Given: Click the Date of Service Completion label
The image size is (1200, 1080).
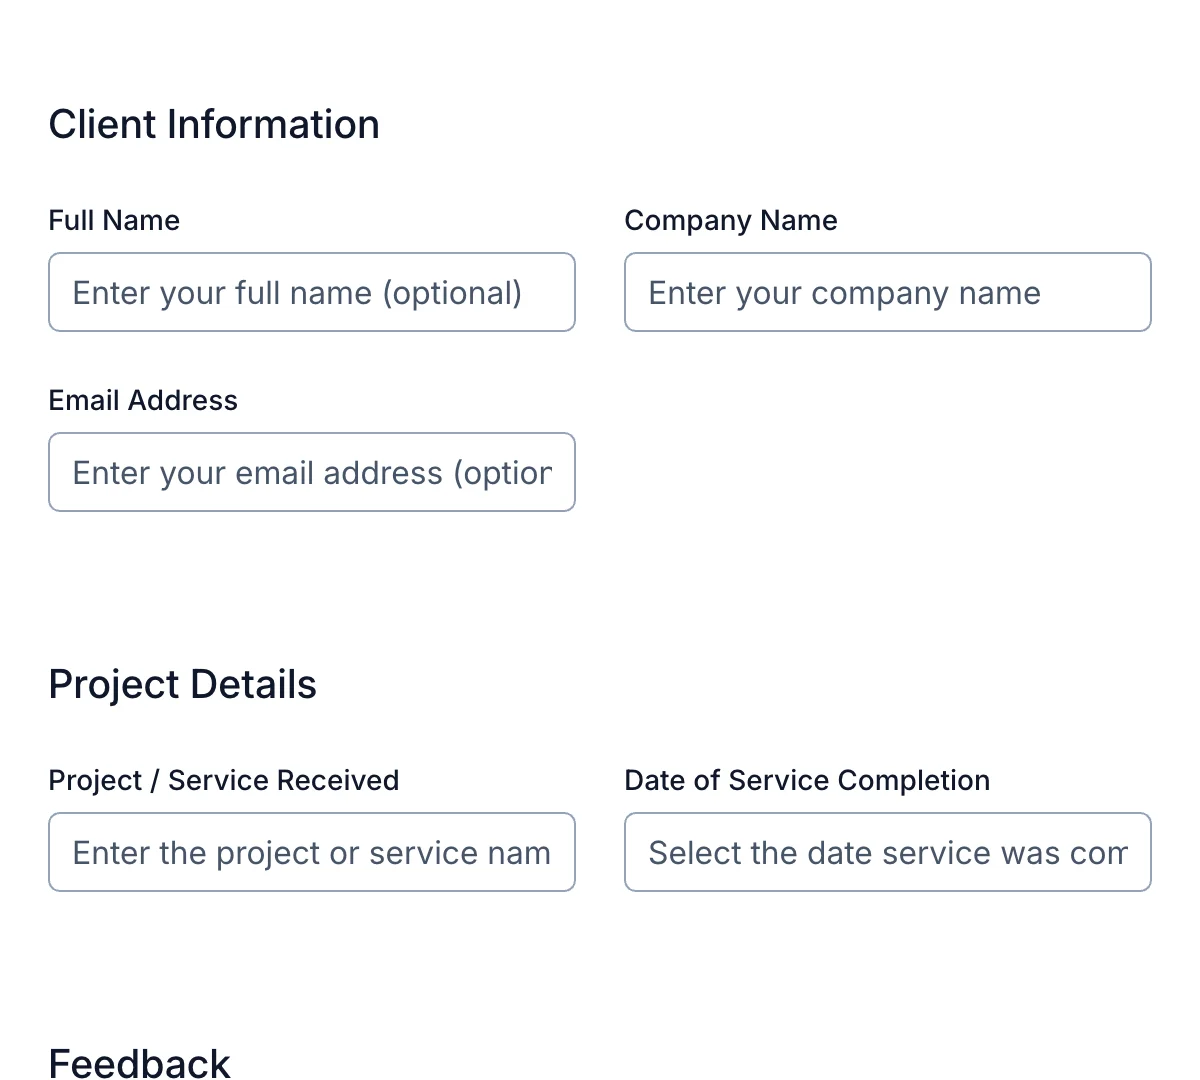Looking at the screenshot, I should click(807, 780).
